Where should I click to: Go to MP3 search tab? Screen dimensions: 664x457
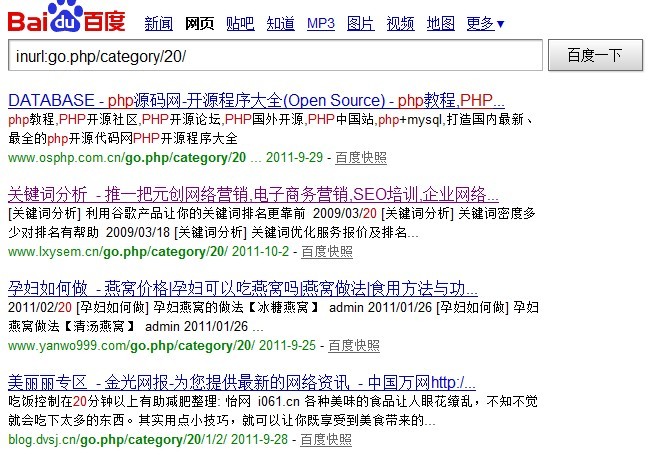click(321, 24)
